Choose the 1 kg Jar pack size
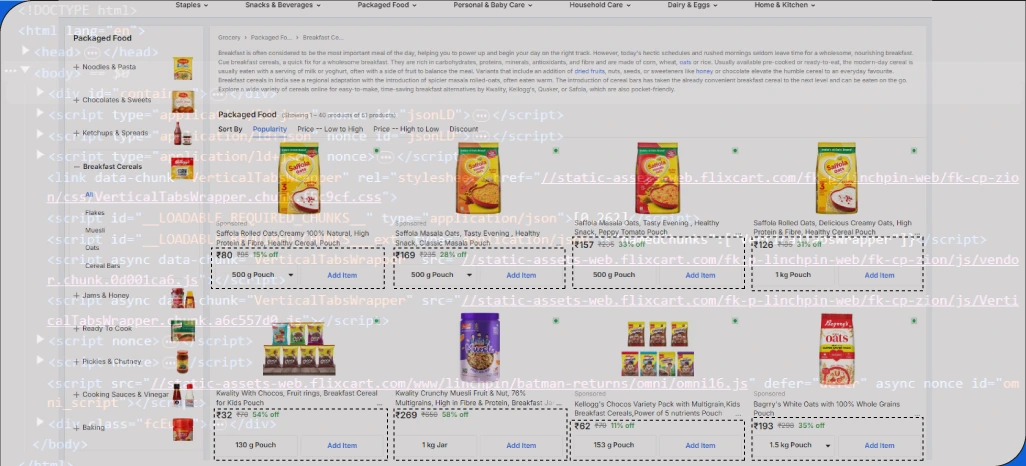 point(434,445)
